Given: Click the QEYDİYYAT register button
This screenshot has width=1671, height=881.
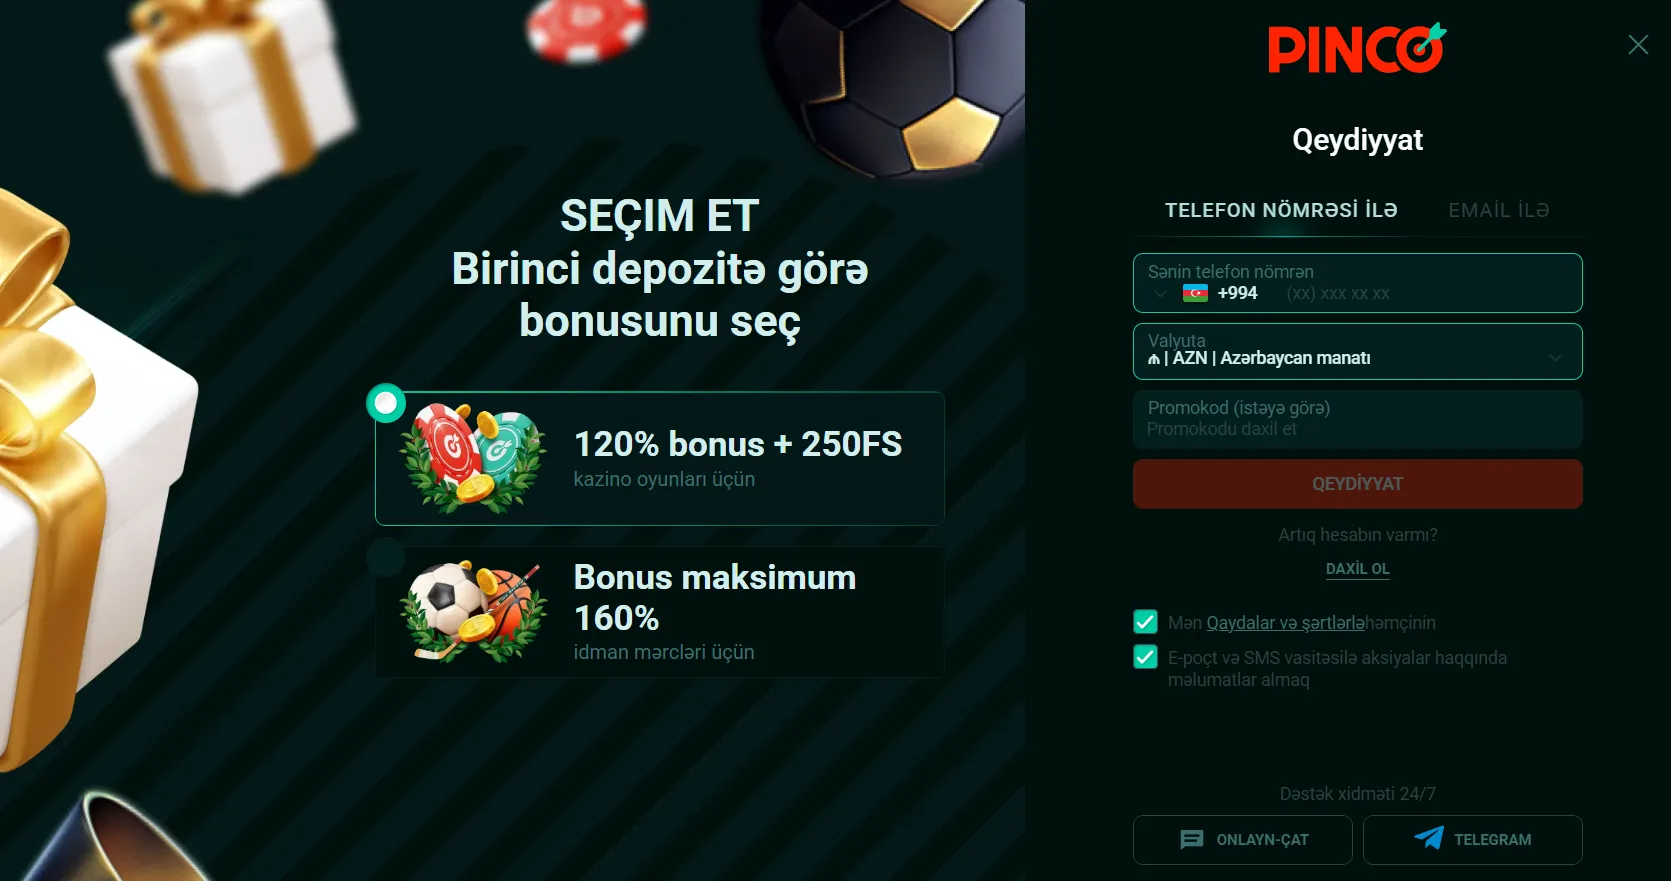Looking at the screenshot, I should pos(1357,484).
